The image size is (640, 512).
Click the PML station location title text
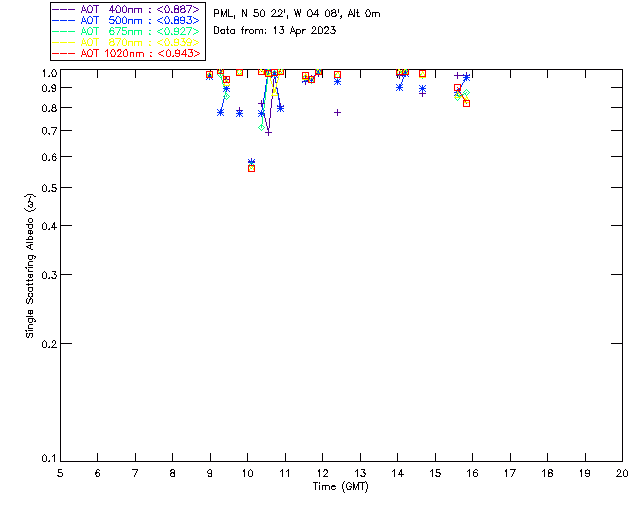point(297,13)
